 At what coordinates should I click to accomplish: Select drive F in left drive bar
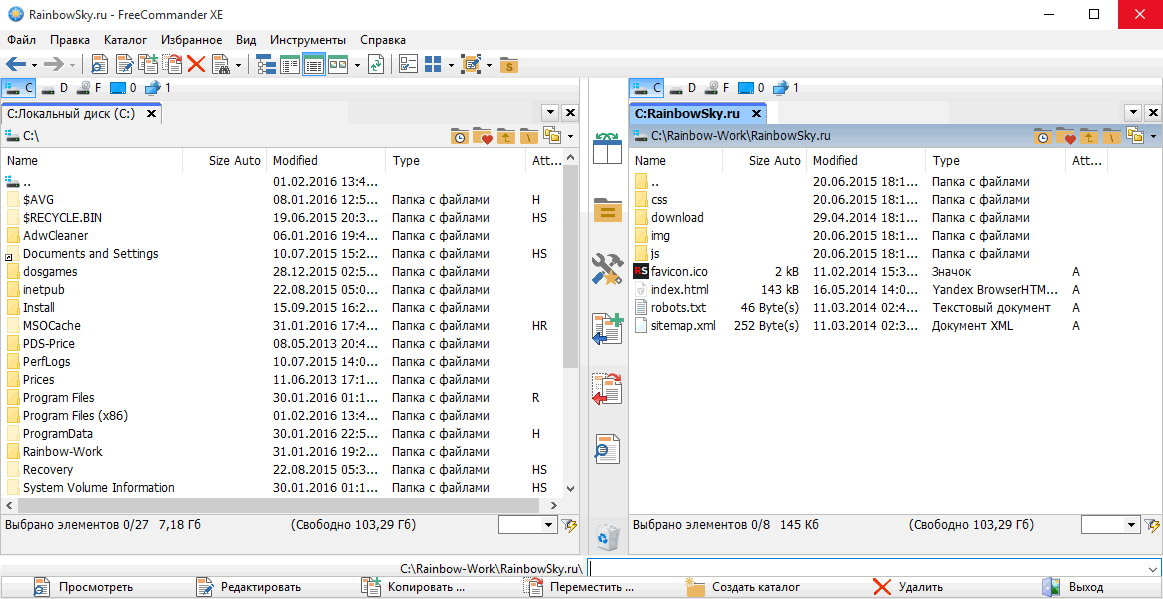pyautogui.click(x=89, y=88)
